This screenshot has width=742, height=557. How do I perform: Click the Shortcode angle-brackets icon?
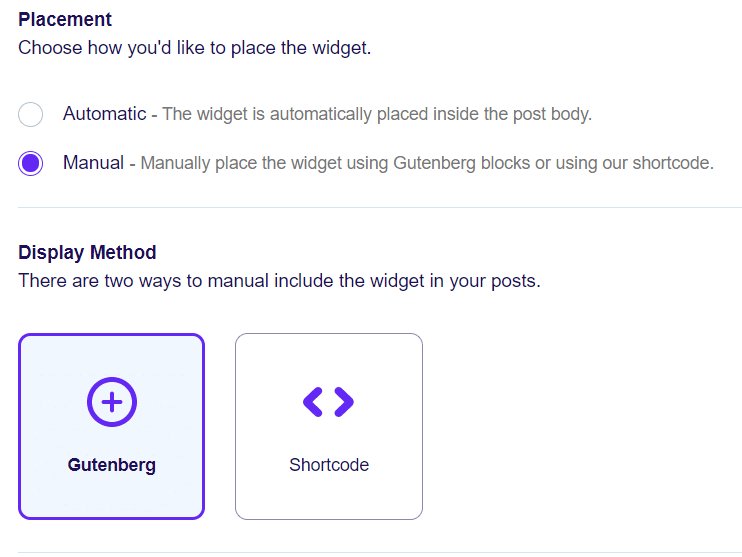(x=328, y=402)
